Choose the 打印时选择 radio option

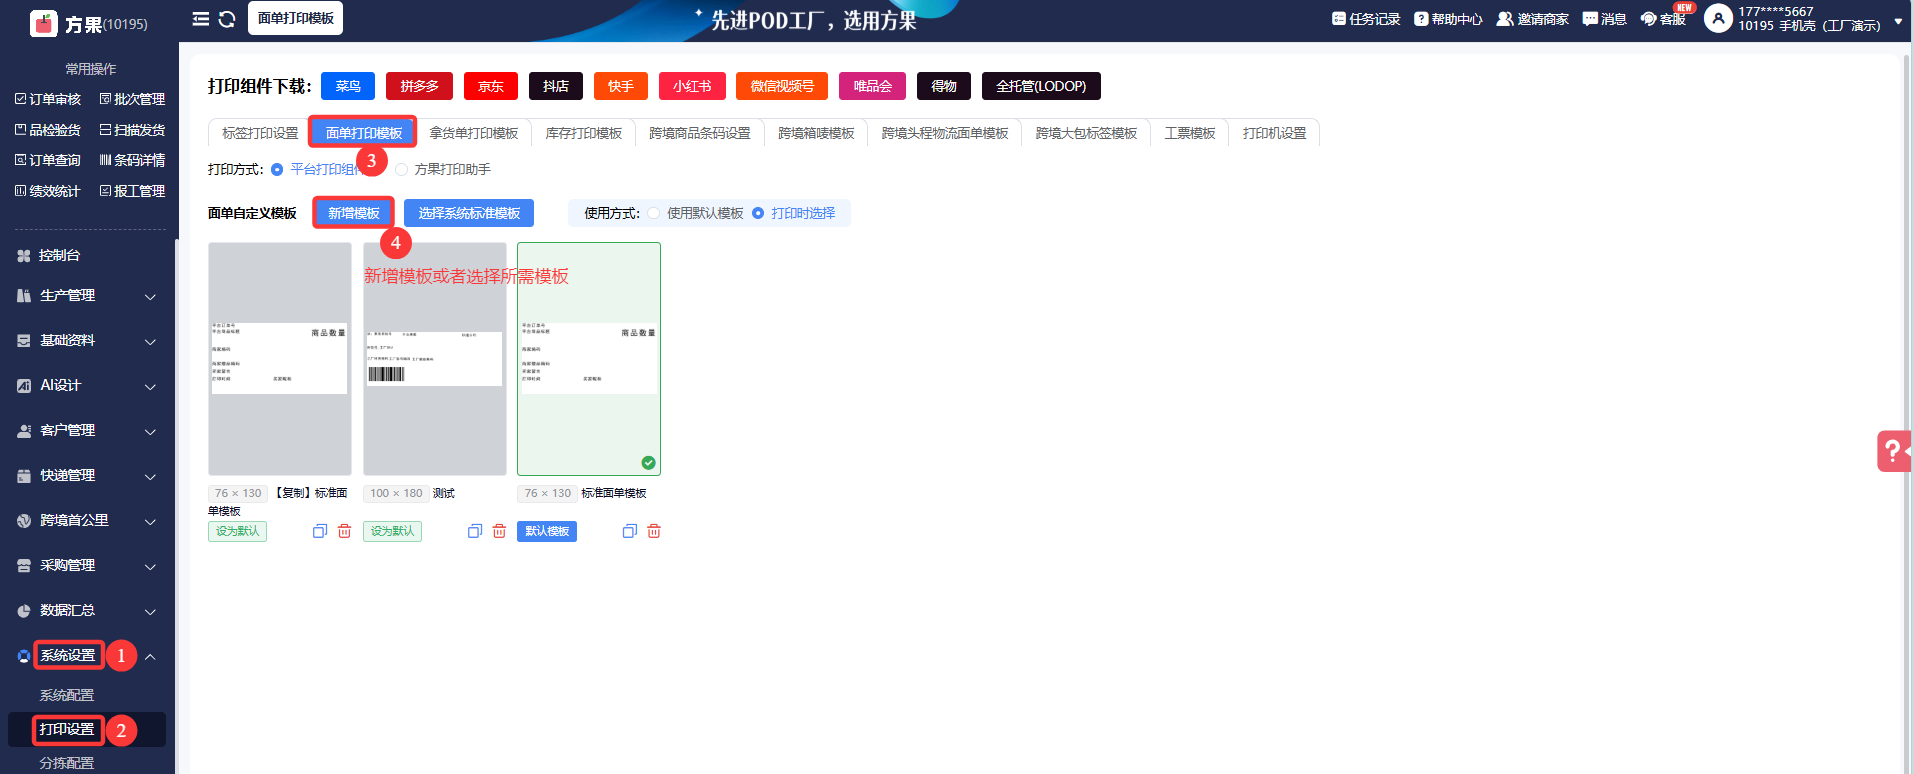(x=758, y=213)
